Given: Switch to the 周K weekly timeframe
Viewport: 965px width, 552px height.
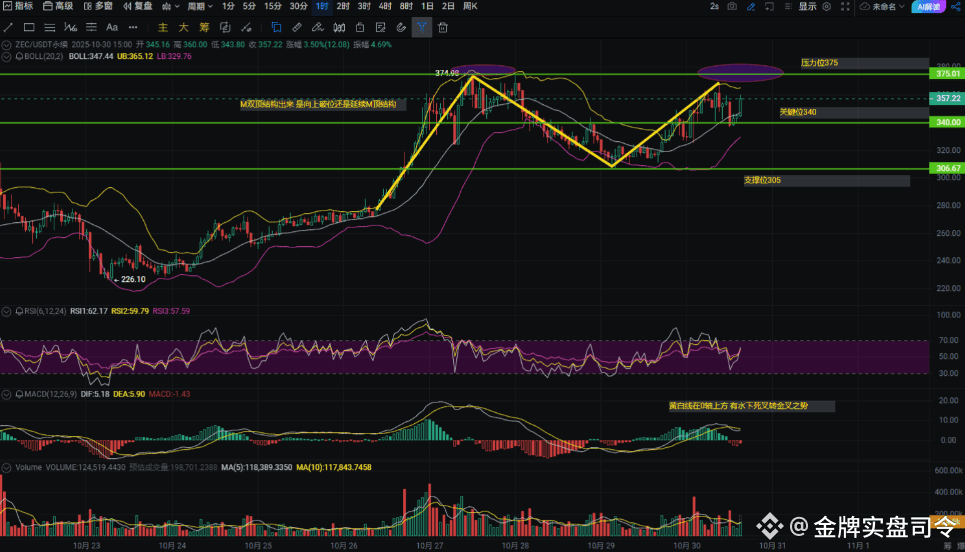Looking at the screenshot, I should pos(470,6).
